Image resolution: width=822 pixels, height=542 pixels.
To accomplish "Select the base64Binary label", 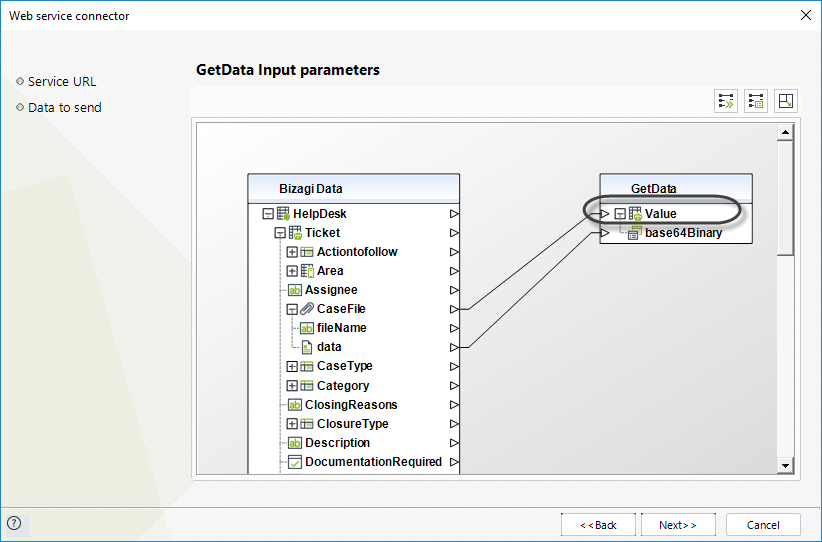I will coord(683,233).
